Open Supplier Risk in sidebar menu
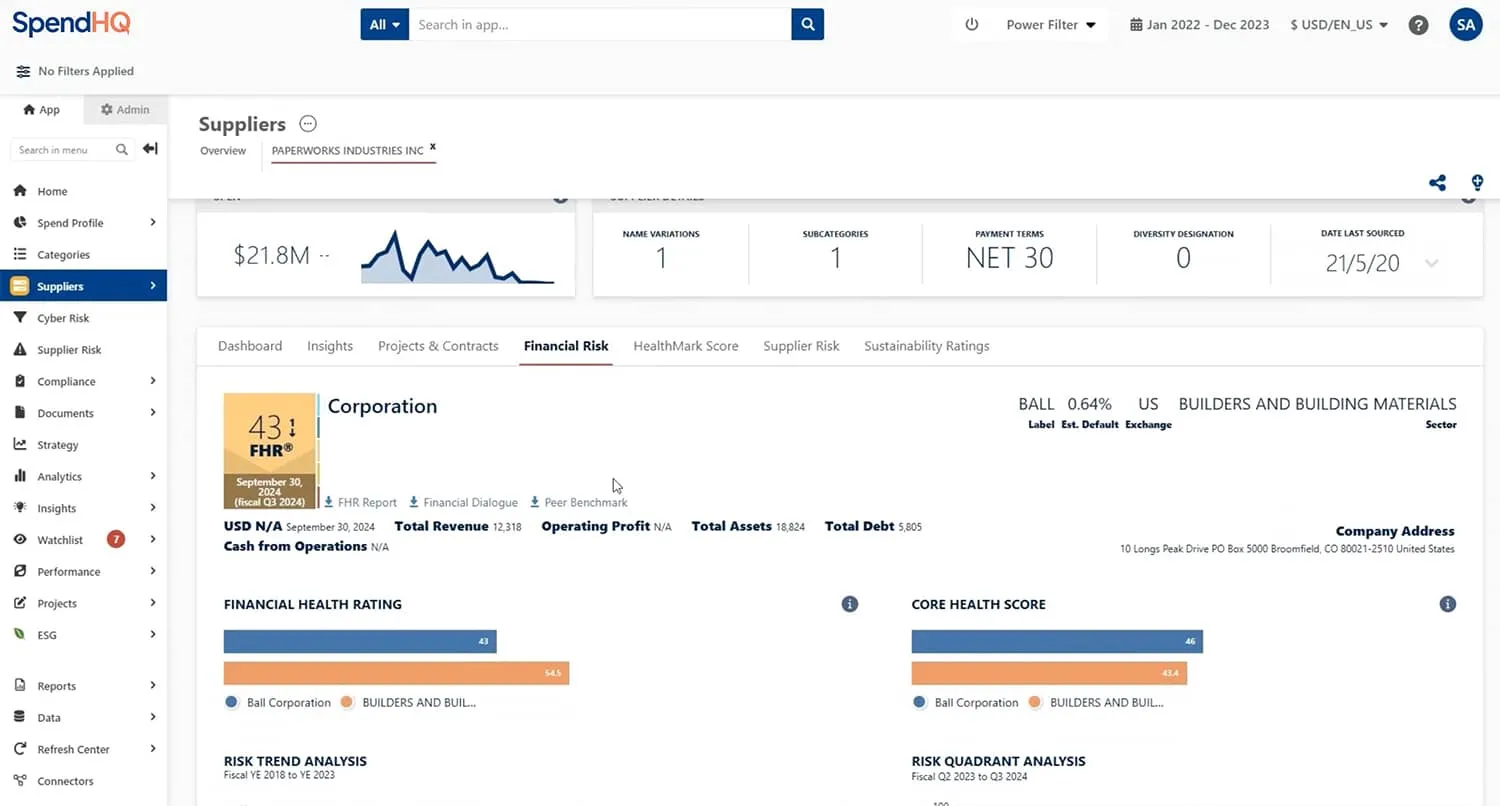Image resolution: width=1500 pixels, height=806 pixels. (69, 350)
